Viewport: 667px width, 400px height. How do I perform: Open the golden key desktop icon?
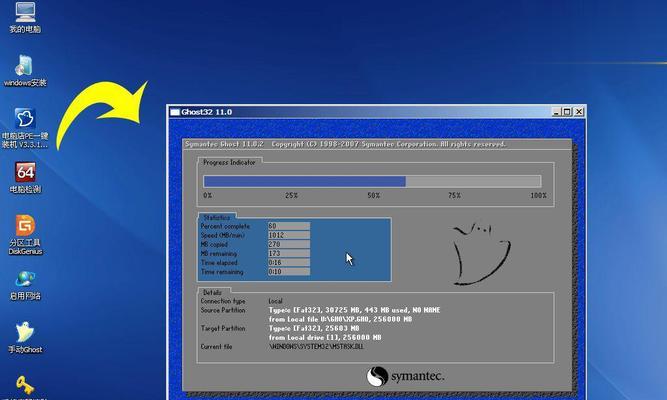point(25,386)
